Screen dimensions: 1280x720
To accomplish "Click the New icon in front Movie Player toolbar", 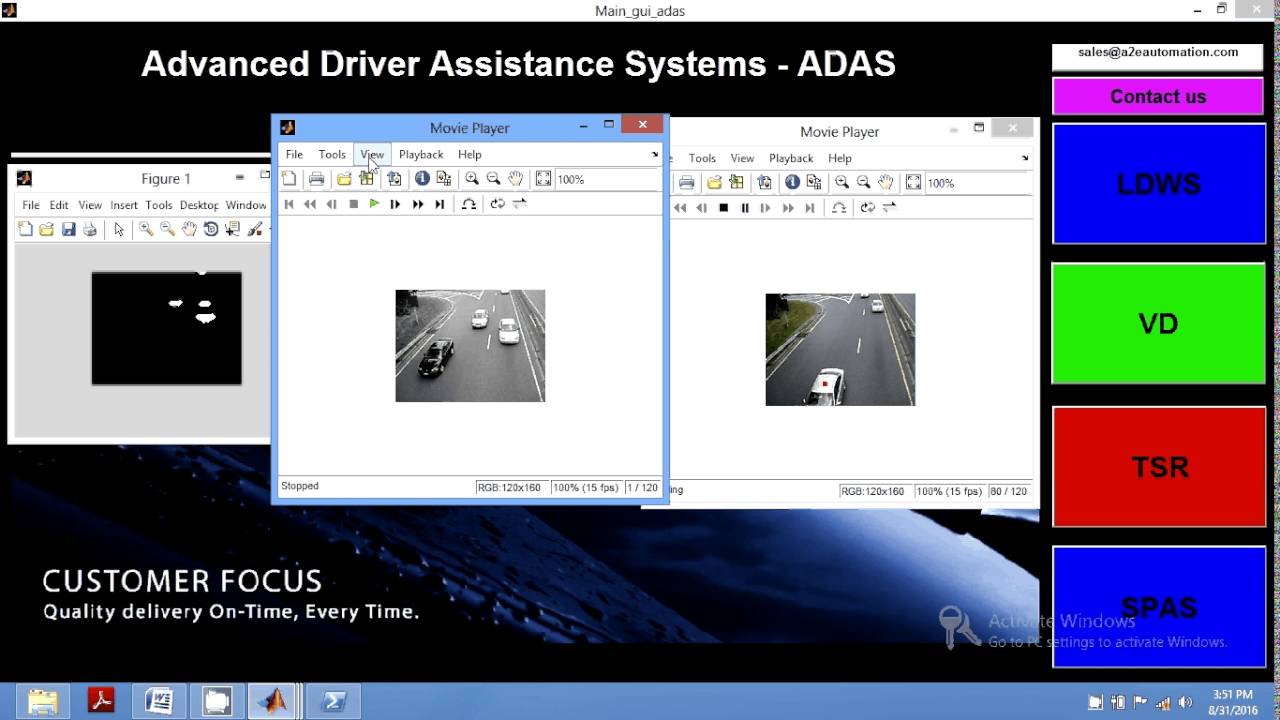I will click(289, 179).
